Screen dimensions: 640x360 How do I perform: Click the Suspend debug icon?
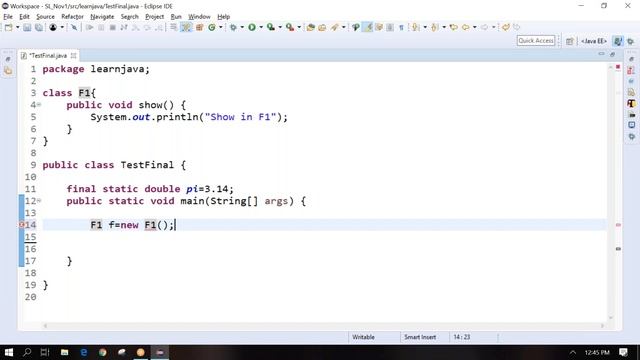[101, 27]
